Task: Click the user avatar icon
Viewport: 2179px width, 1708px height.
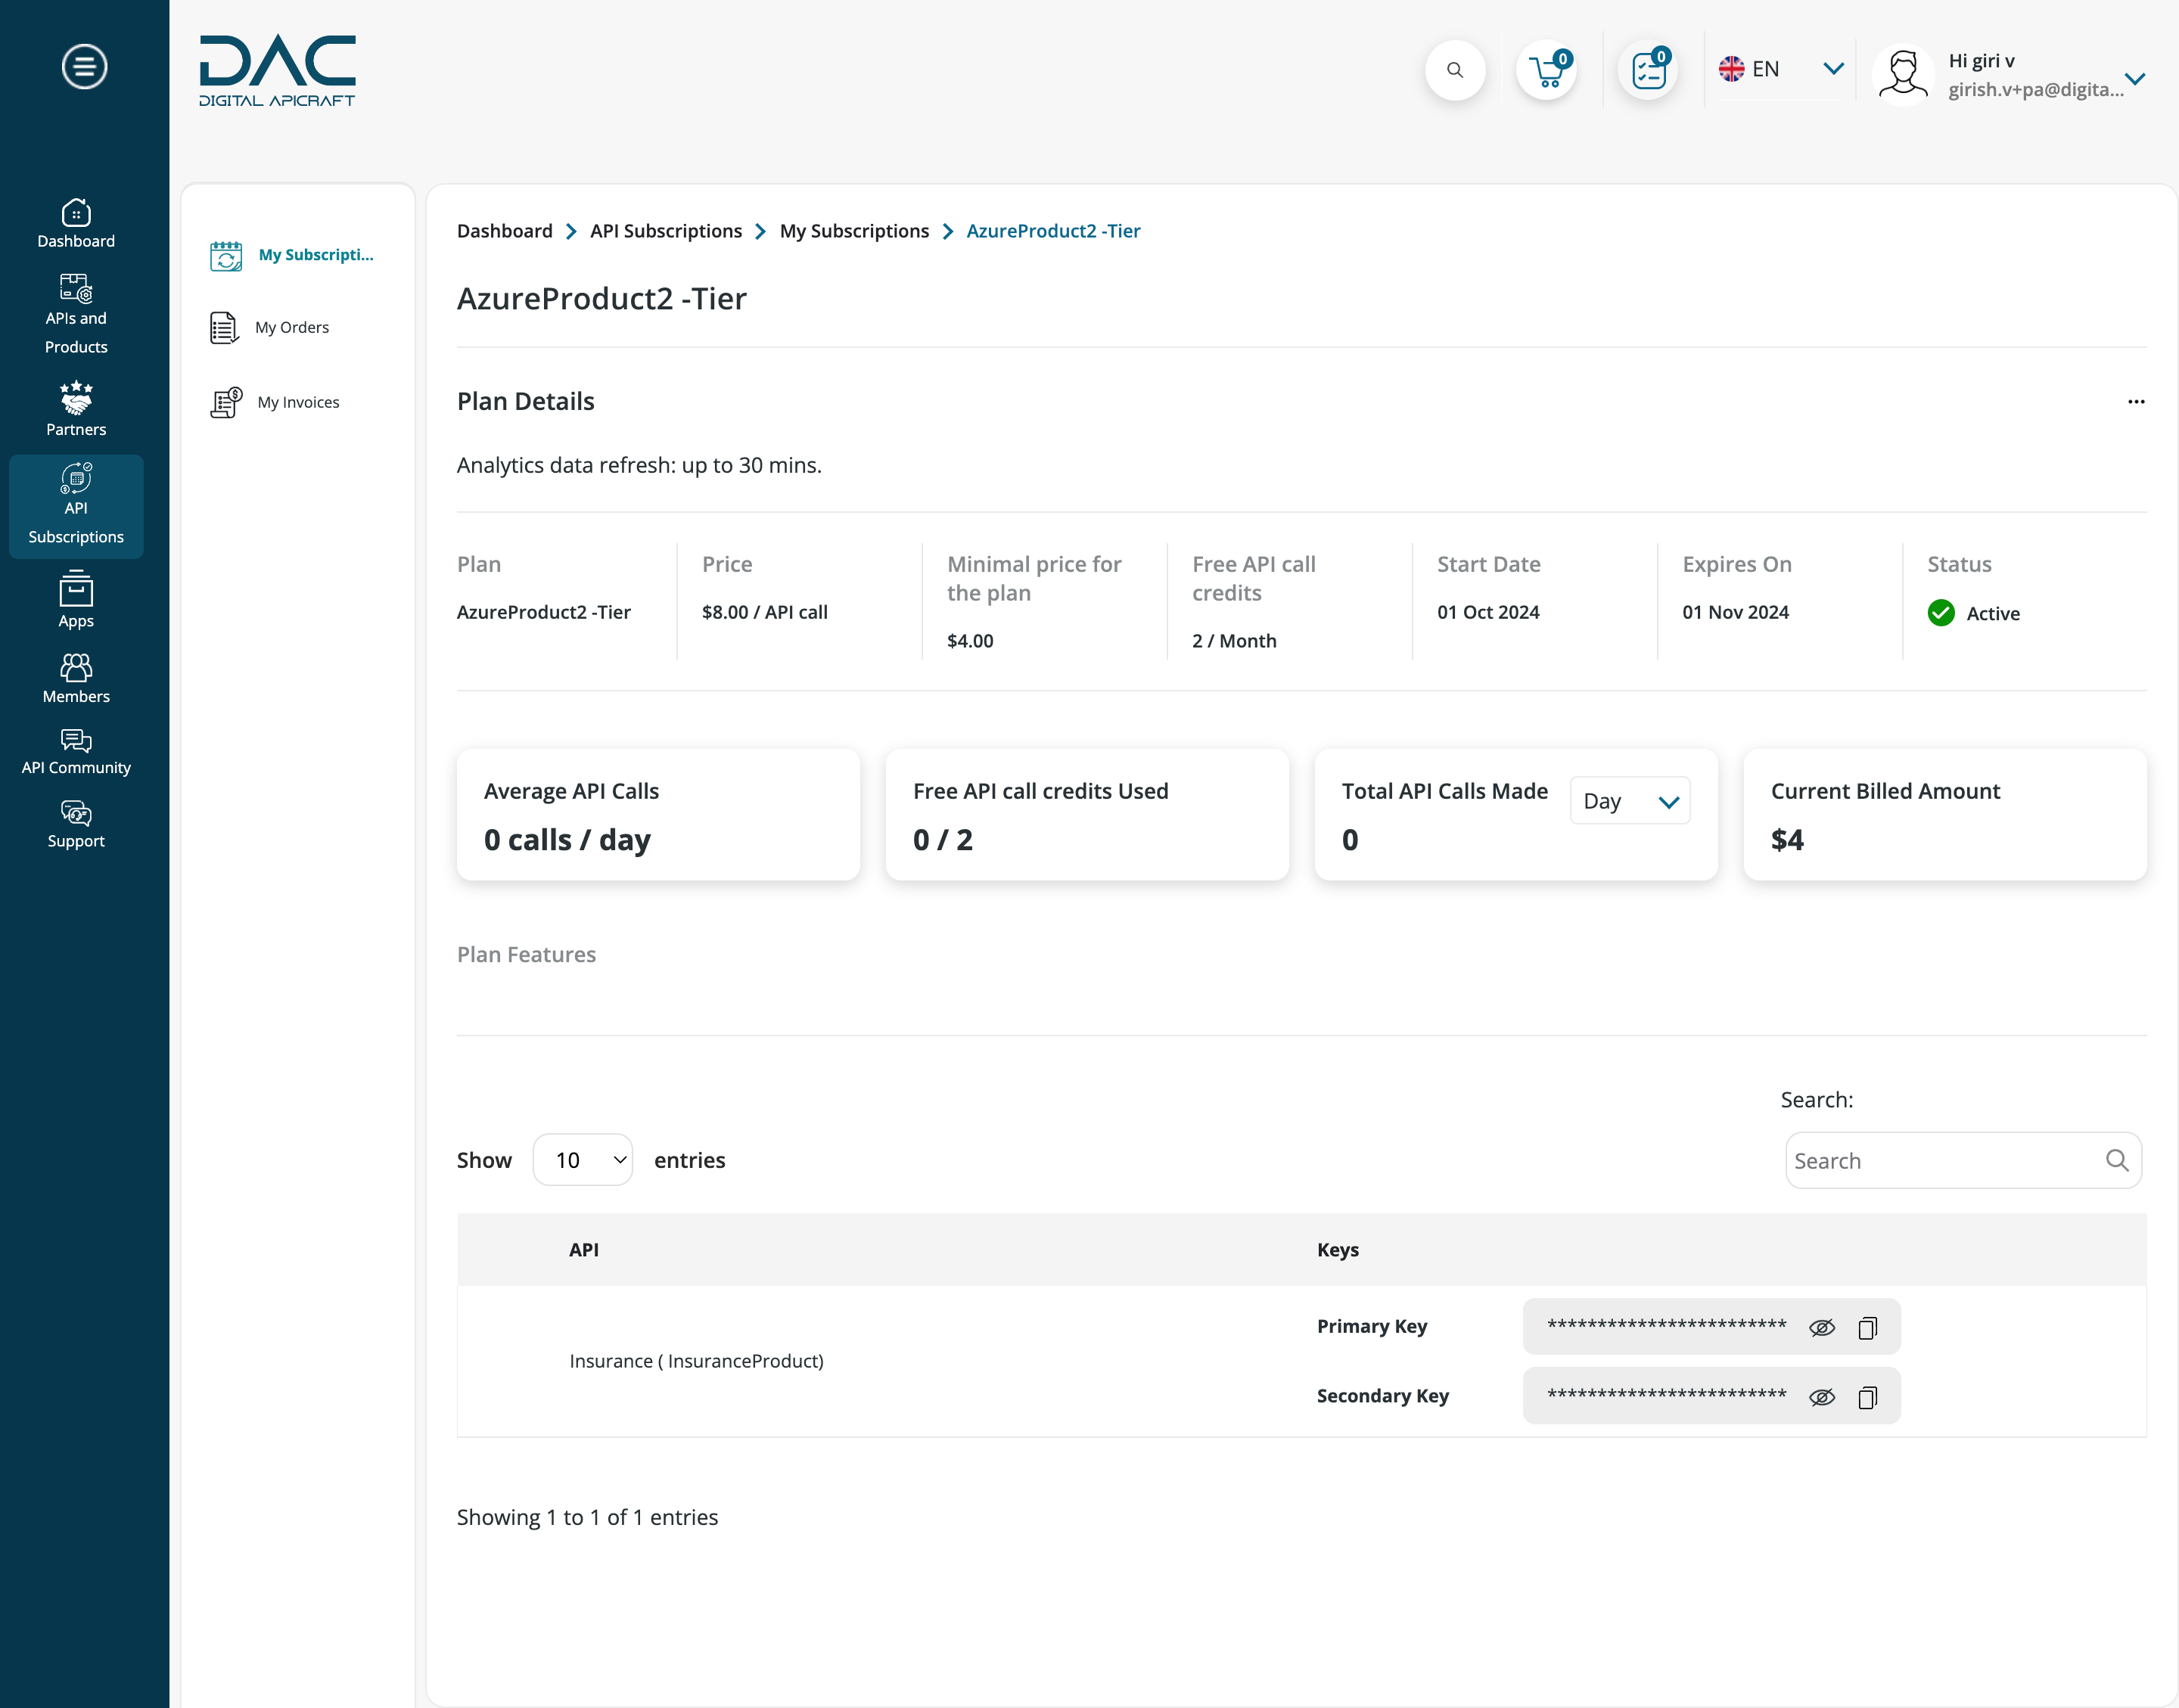Action: (1903, 75)
